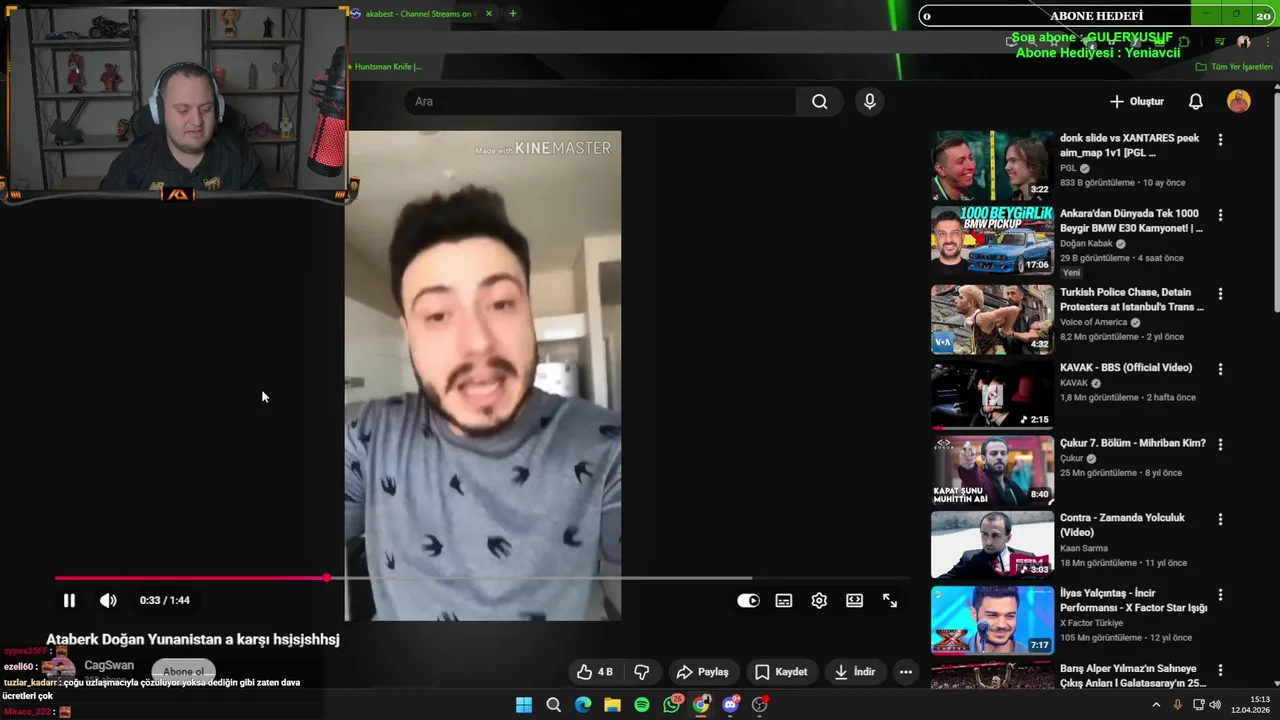The width and height of the screenshot is (1280, 720).
Task: Open 'Turkish Police Chase' video thumbnail
Action: click(992, 319)
